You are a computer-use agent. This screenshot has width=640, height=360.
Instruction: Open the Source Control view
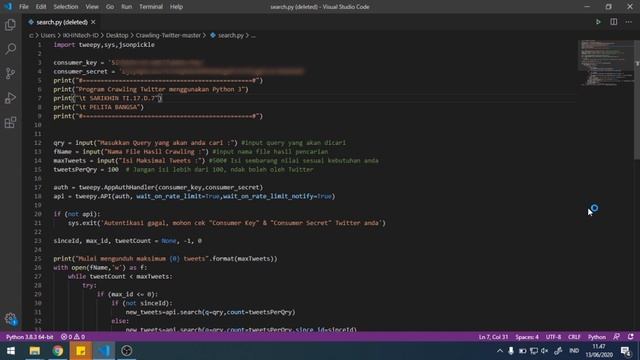pos(10,73)
